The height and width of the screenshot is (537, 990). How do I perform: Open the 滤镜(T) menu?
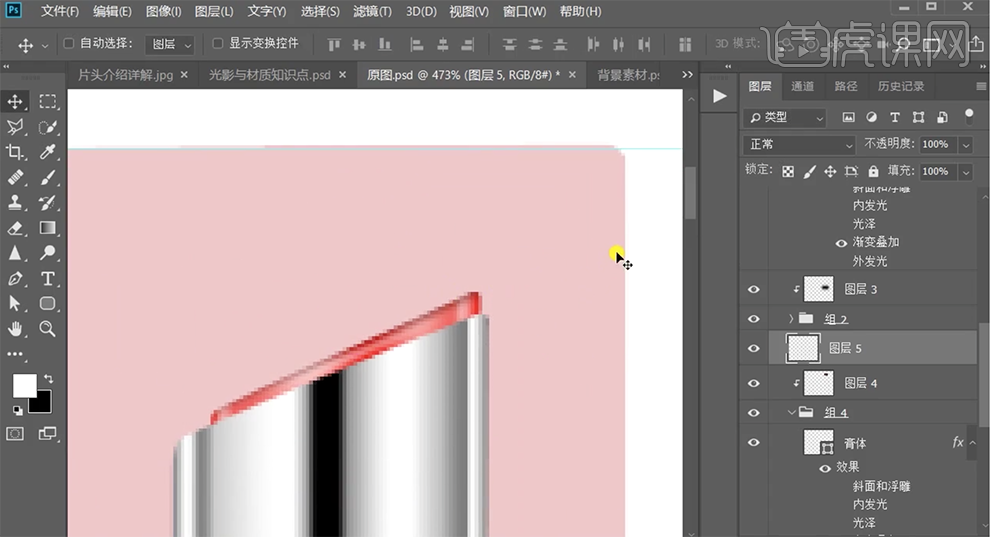(x=373, y=12)
